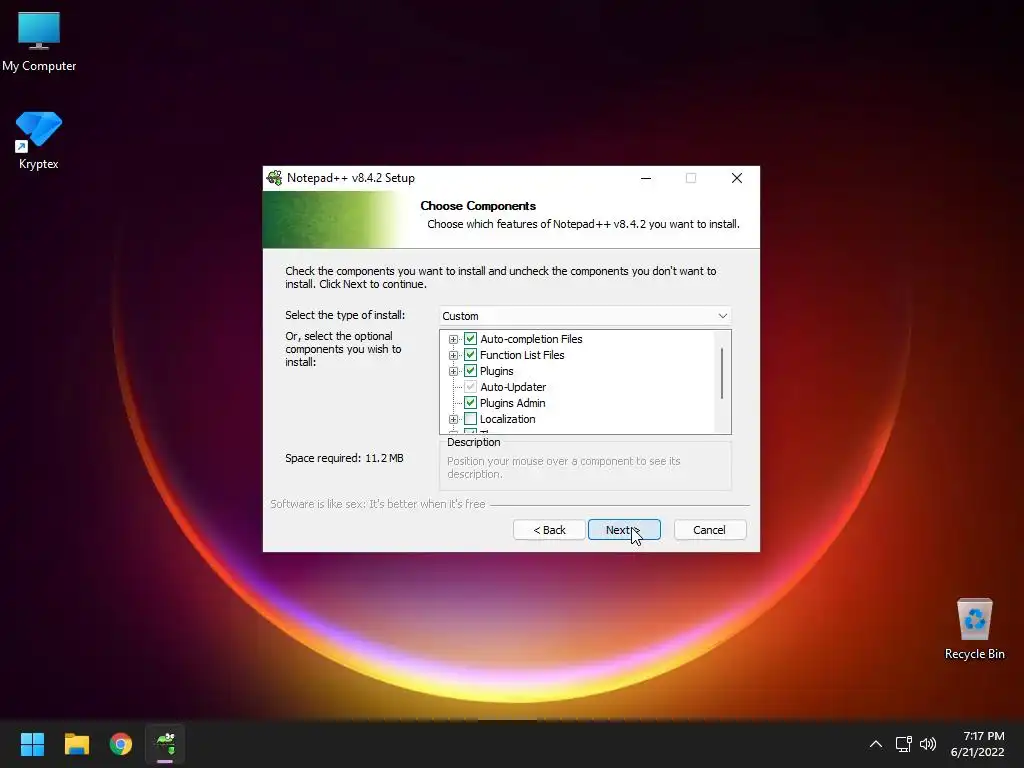Uncheck the Plugins Admin checkbox
The width and height of the screenshot is (1024, 768).
[470, 403]
